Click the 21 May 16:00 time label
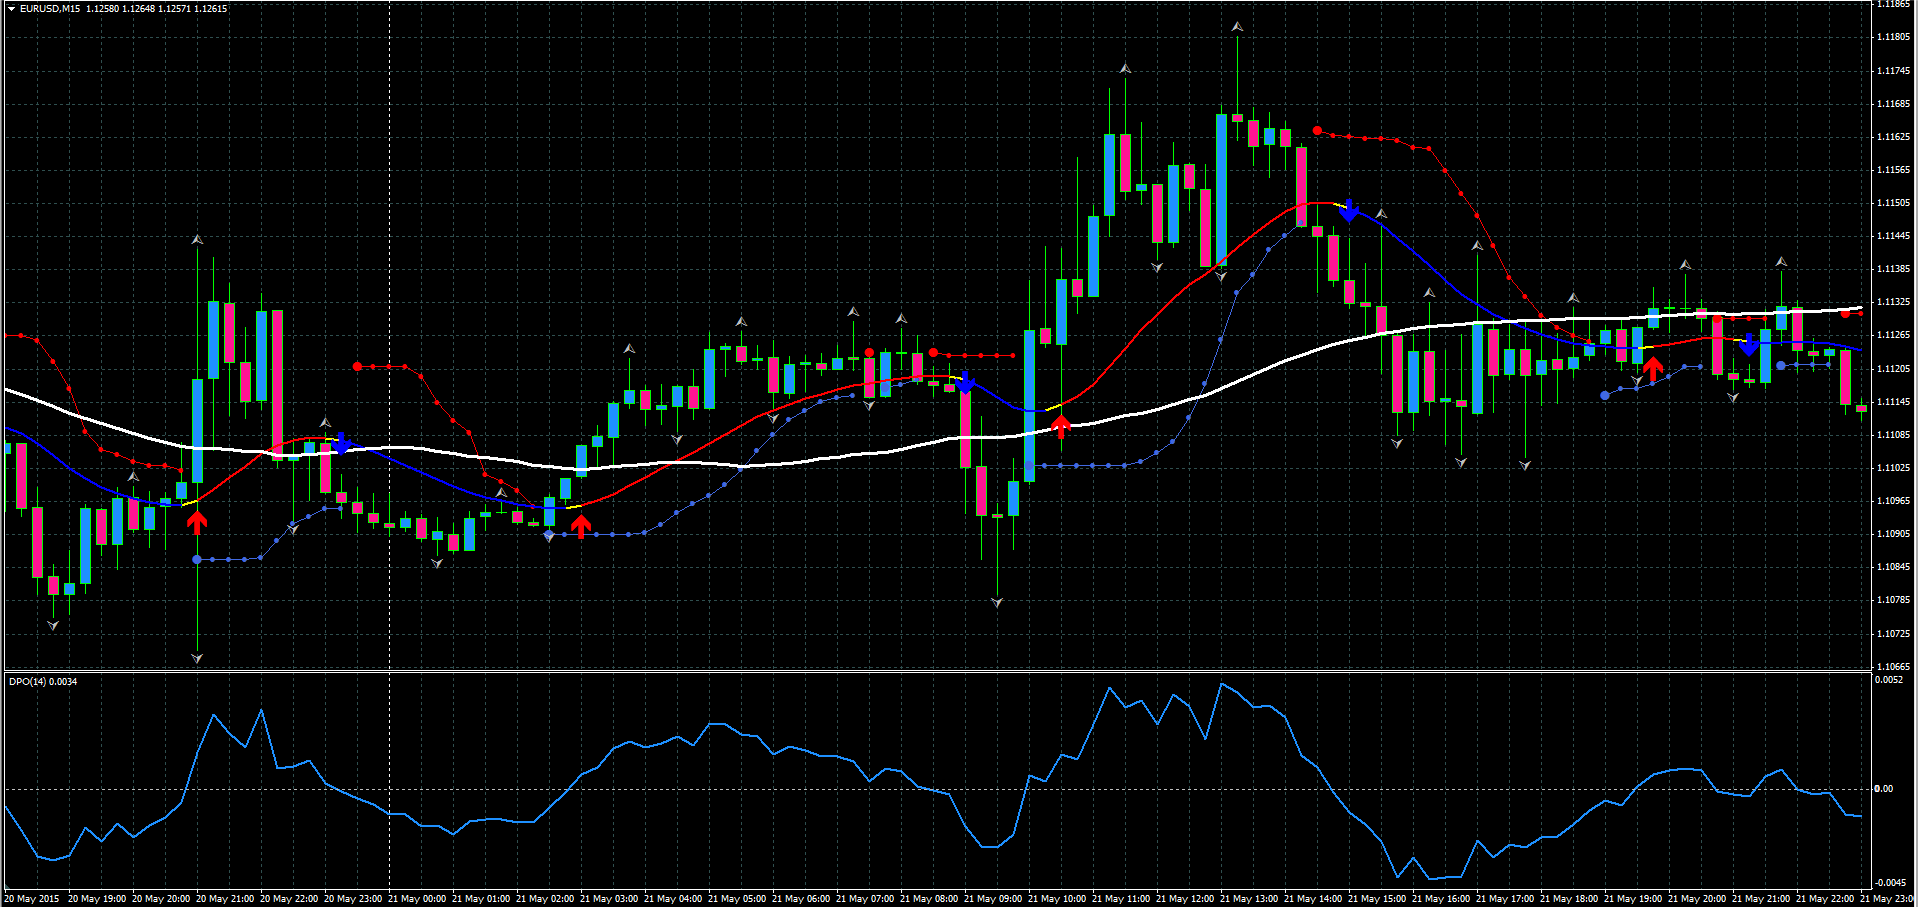This screenshot has width=1918, height=907. pos(1441,899)
